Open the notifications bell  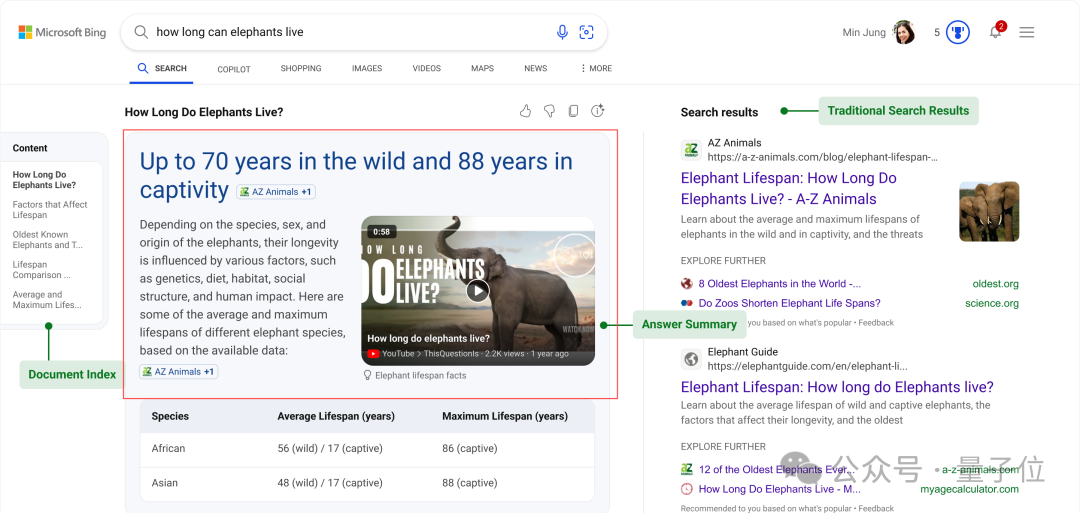[996, 32]
